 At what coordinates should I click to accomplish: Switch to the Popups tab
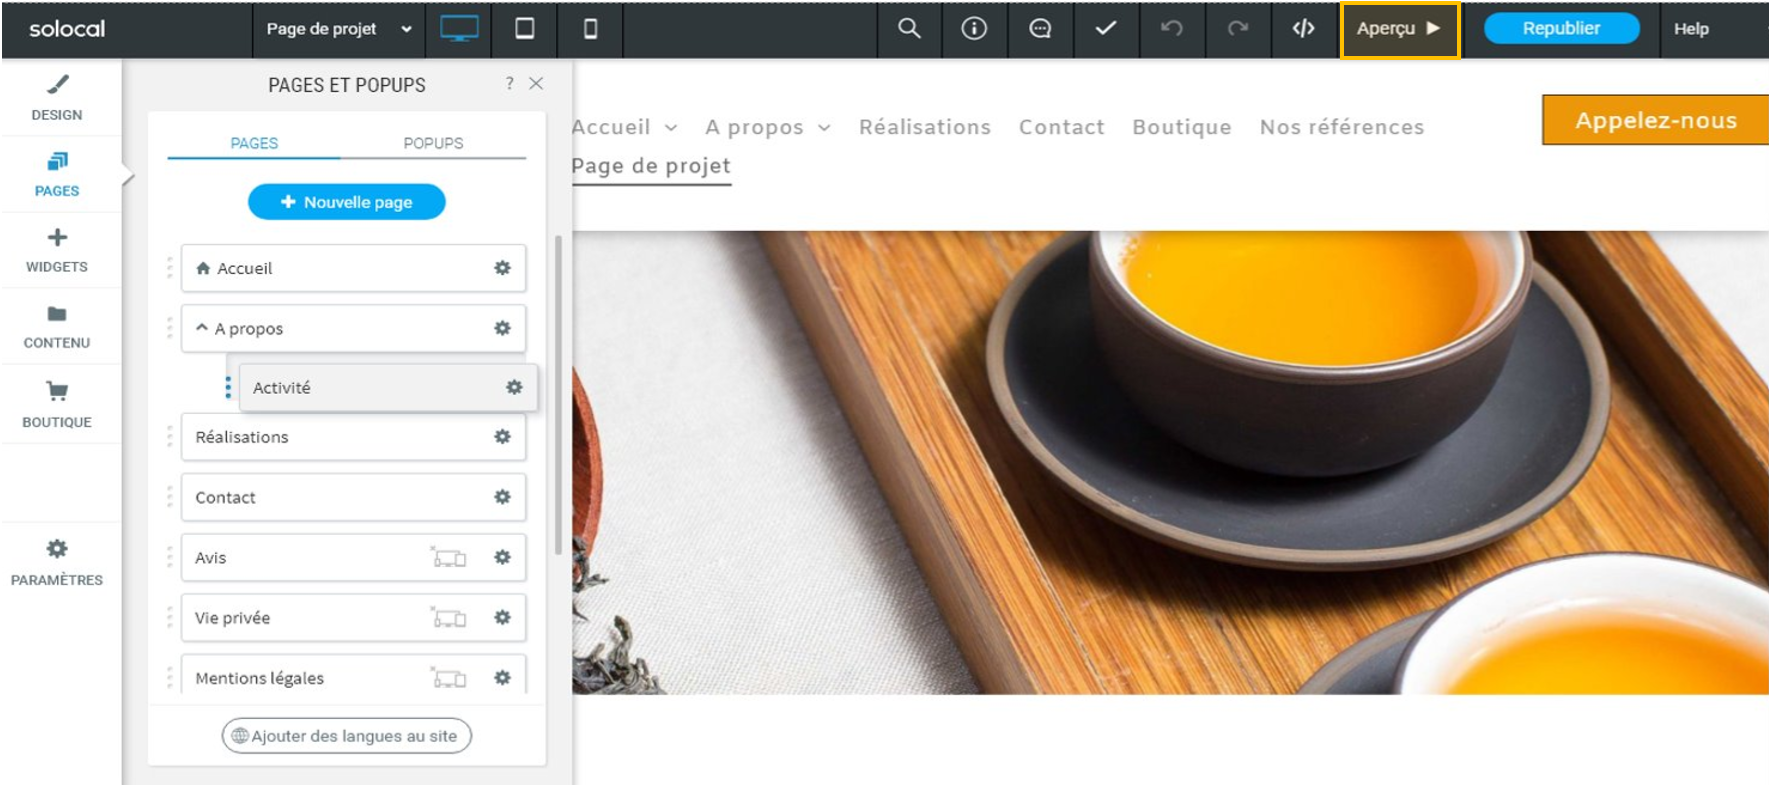pyautogui.click(x=433, y=143)
